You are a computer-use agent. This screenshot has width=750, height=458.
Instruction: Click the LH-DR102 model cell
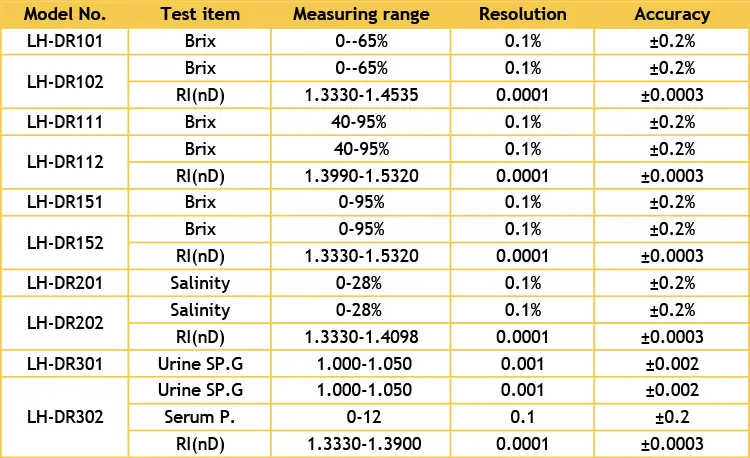pos(64,82)
